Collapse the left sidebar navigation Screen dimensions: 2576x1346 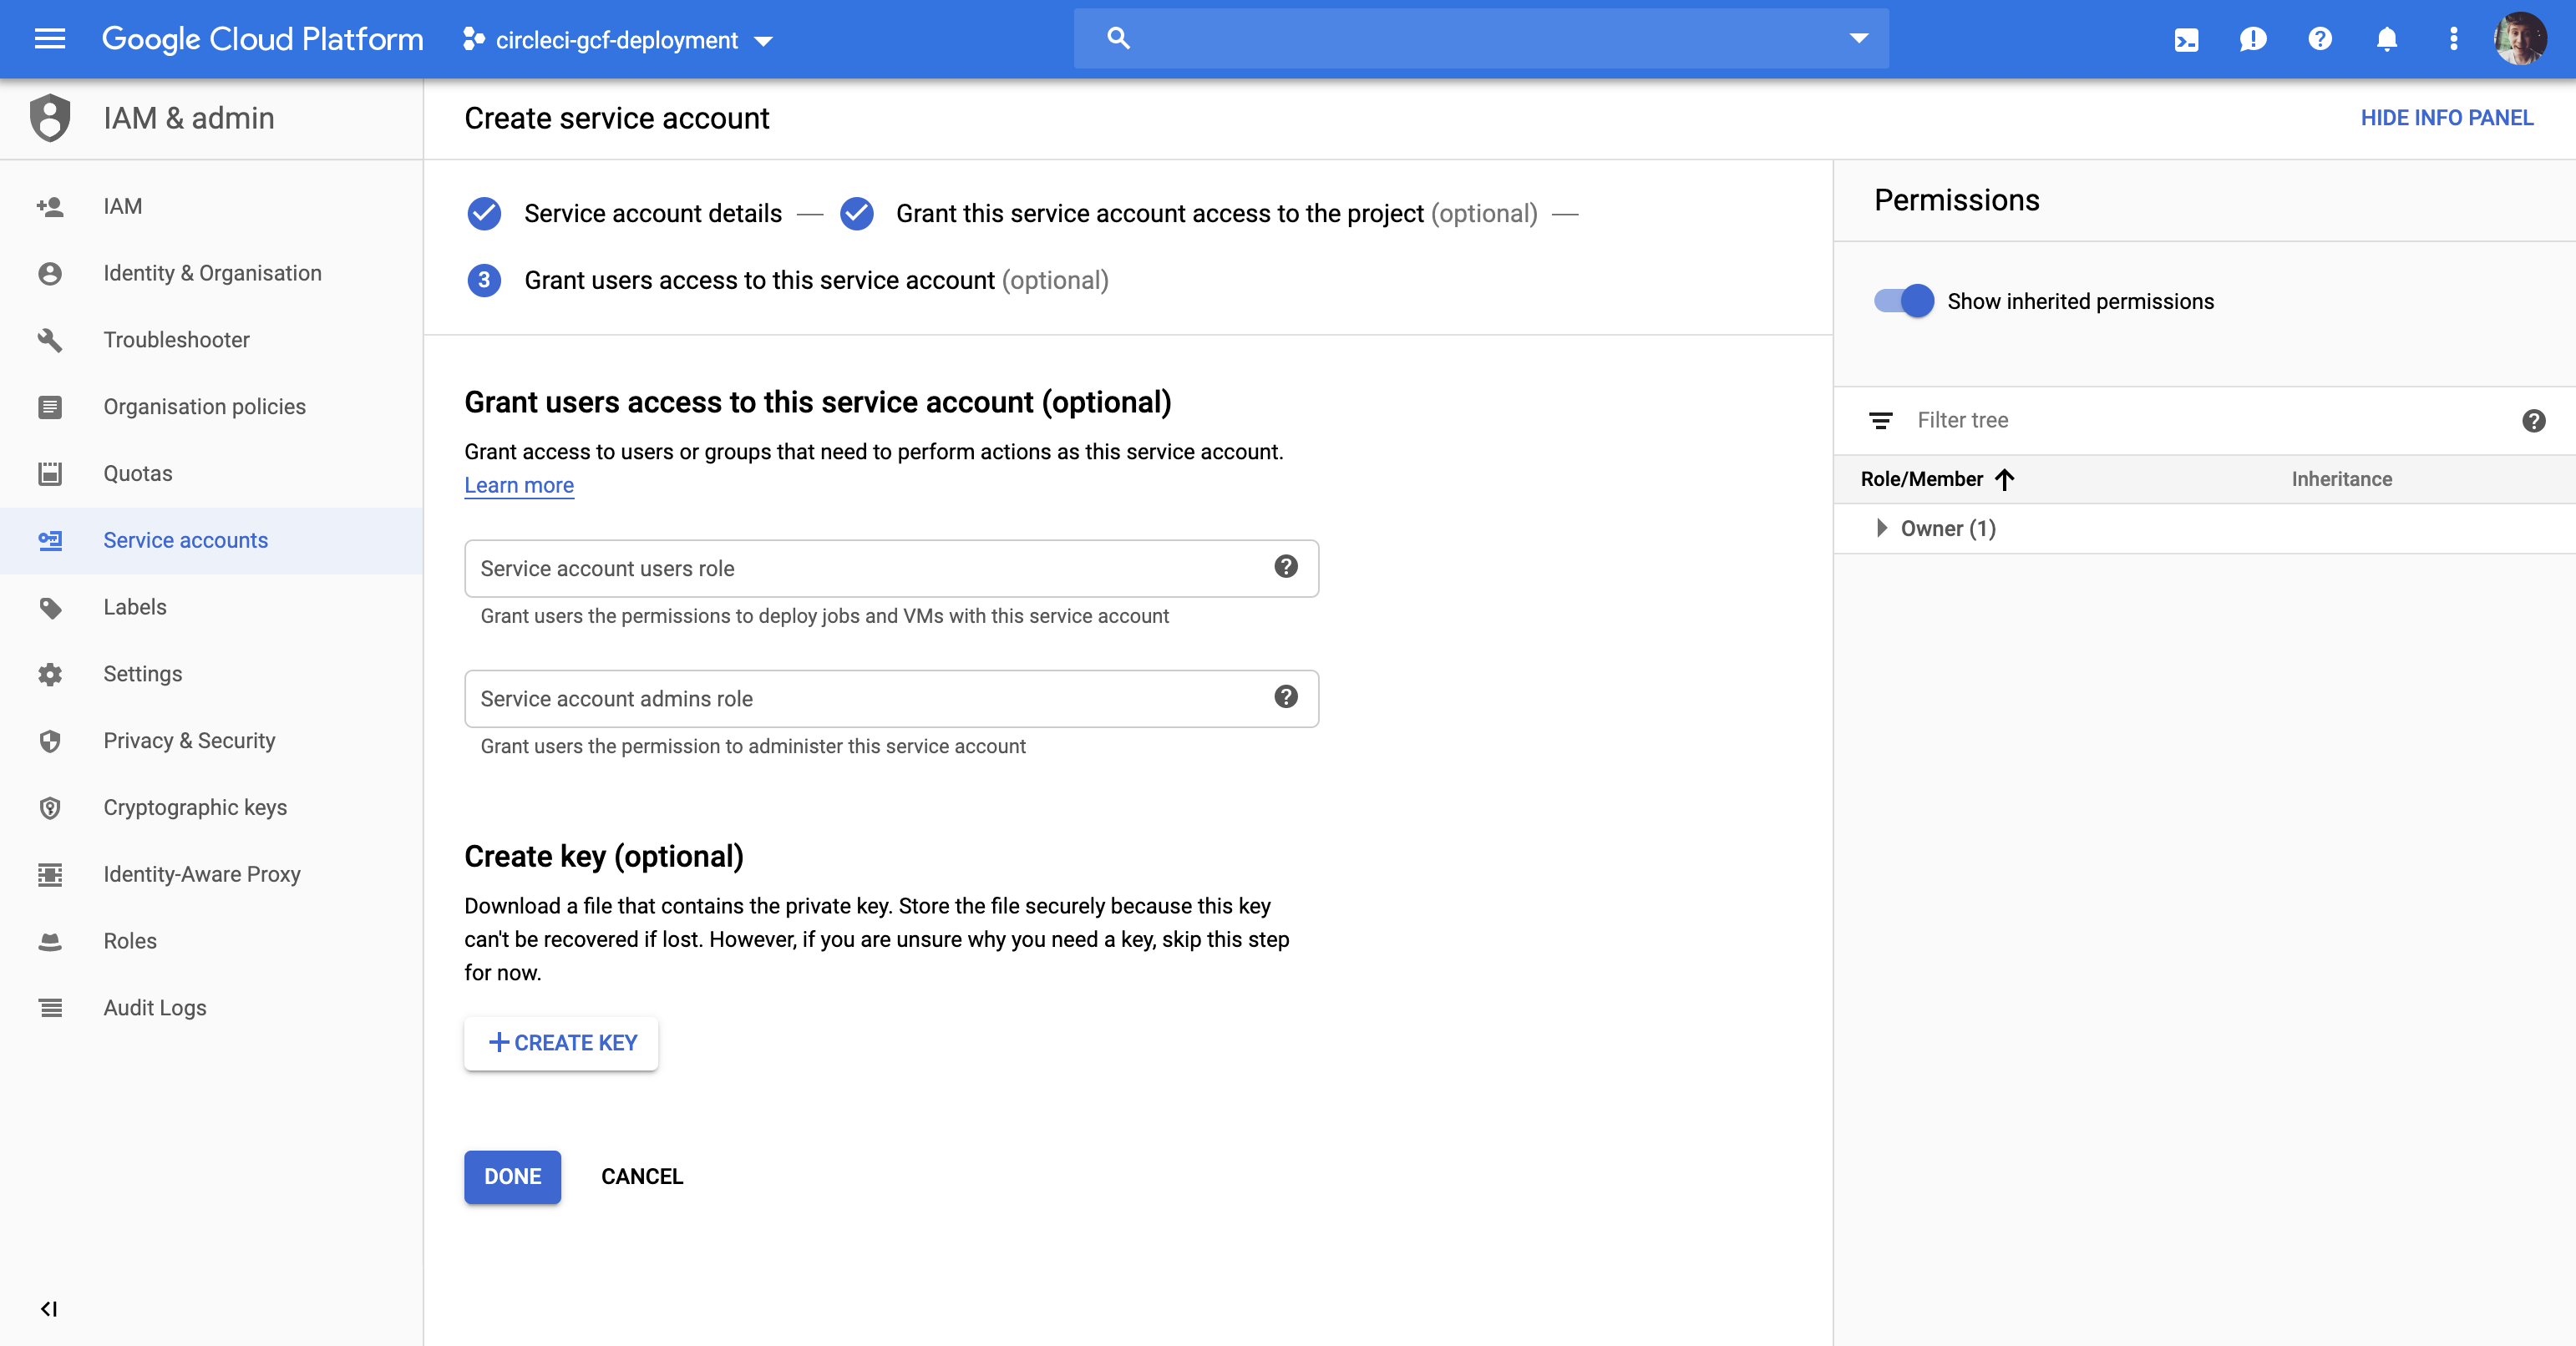[48, 1308]
